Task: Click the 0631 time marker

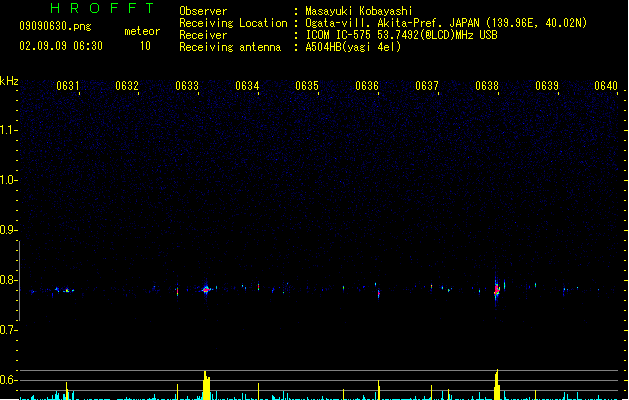Action: coord(67,86)
